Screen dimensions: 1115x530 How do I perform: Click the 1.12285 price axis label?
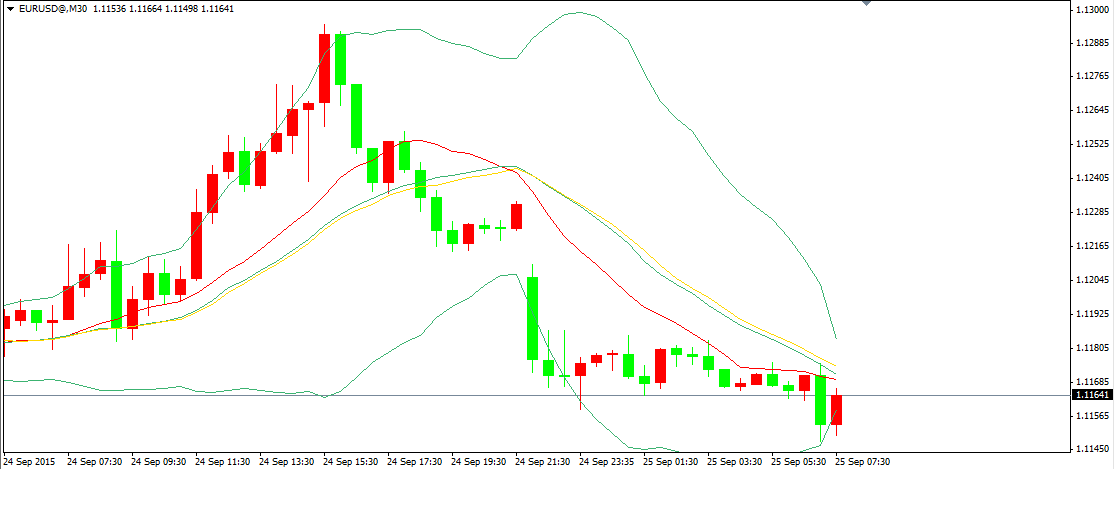pos(1091,212)
